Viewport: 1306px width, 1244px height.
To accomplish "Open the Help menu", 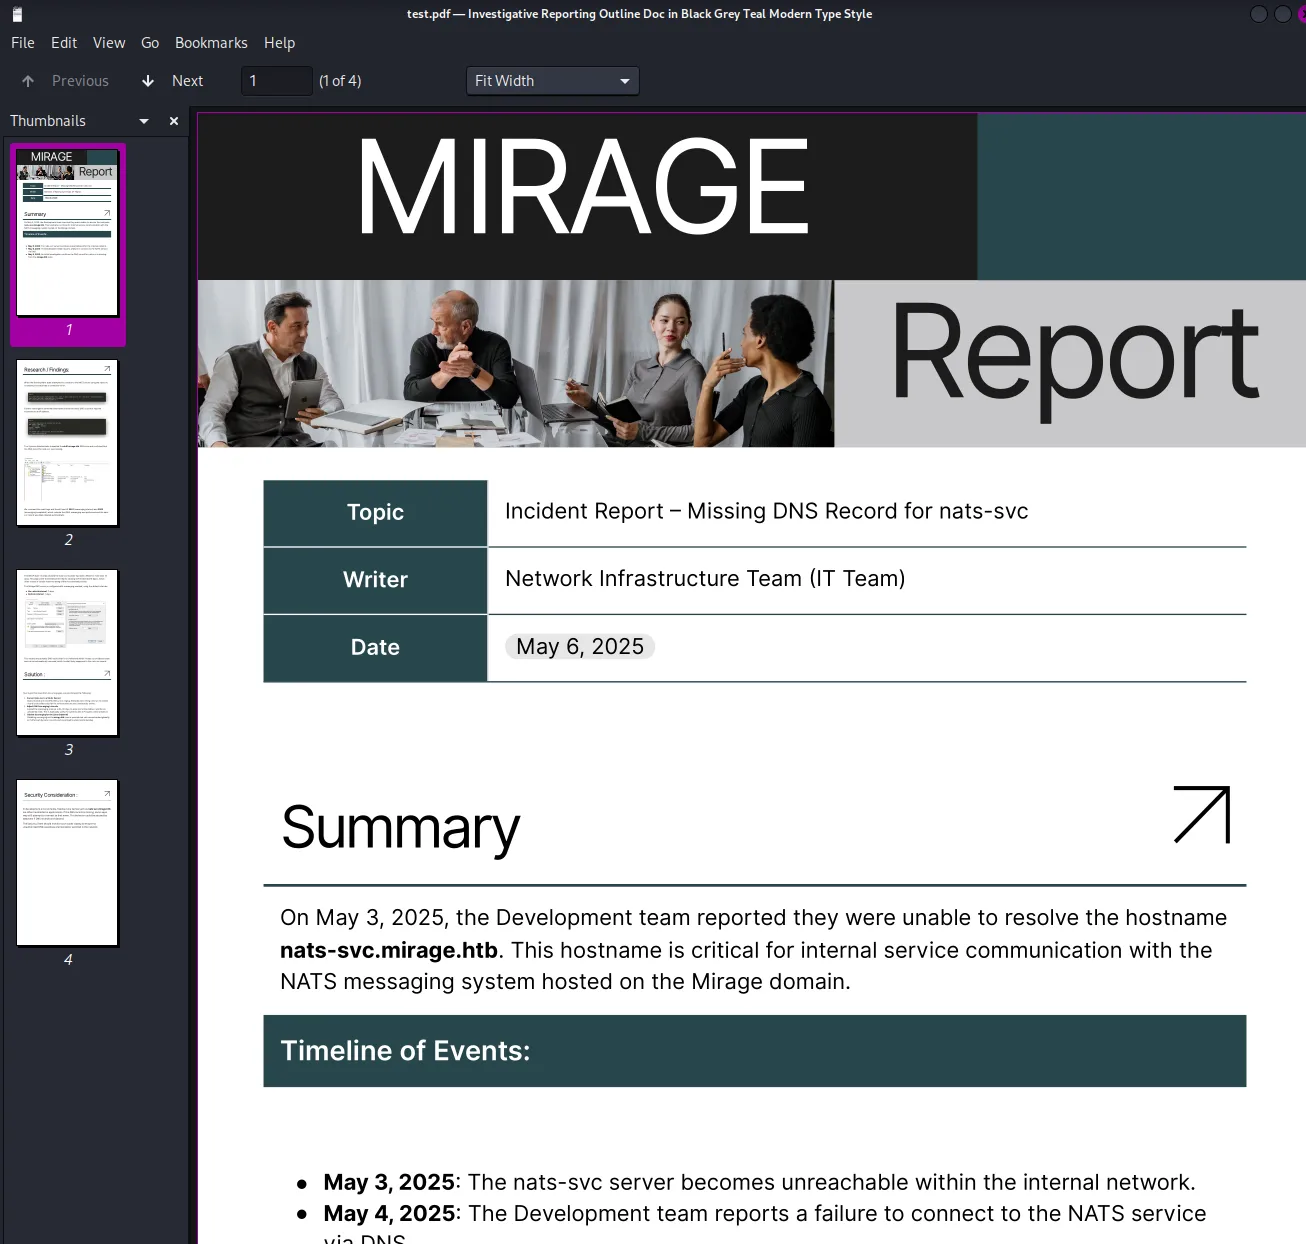I will point(279,43).
